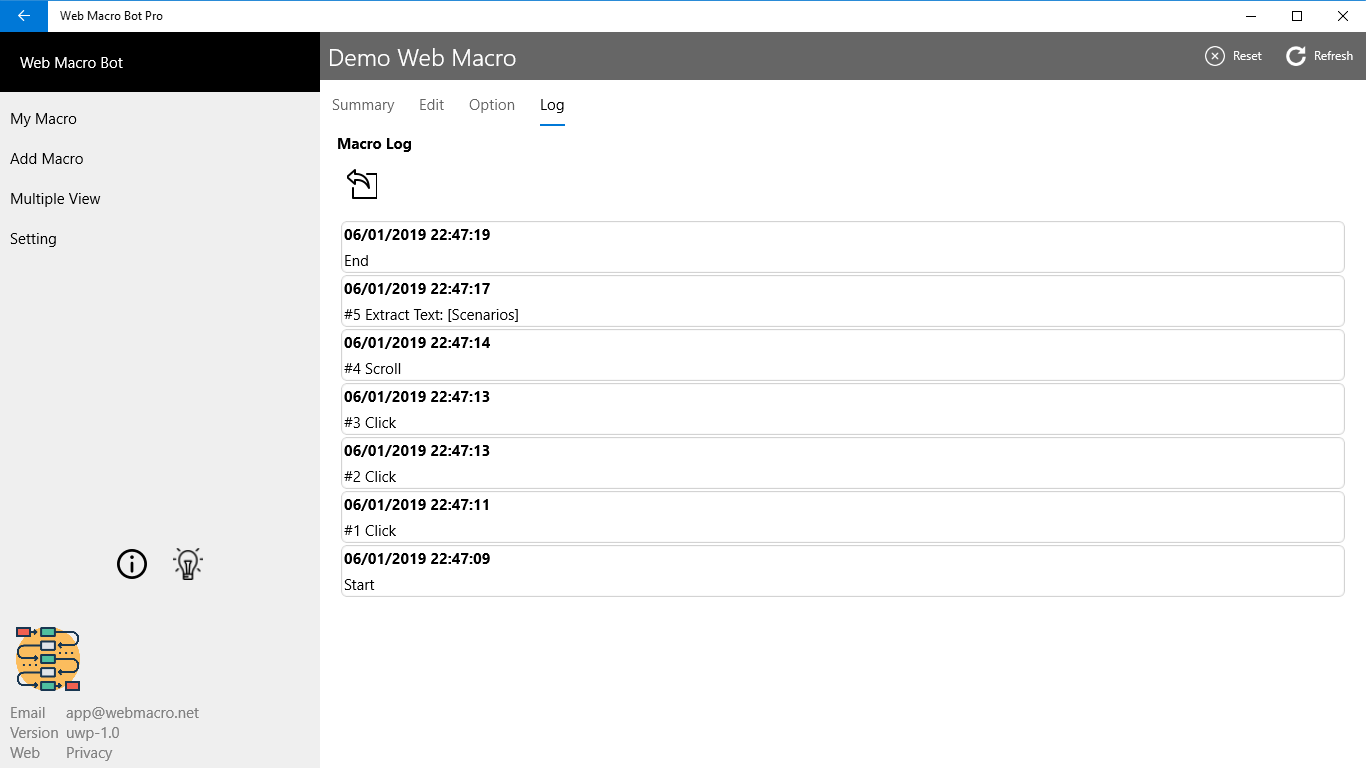
Task: Select the log entry labeled End
Action: 842,247
